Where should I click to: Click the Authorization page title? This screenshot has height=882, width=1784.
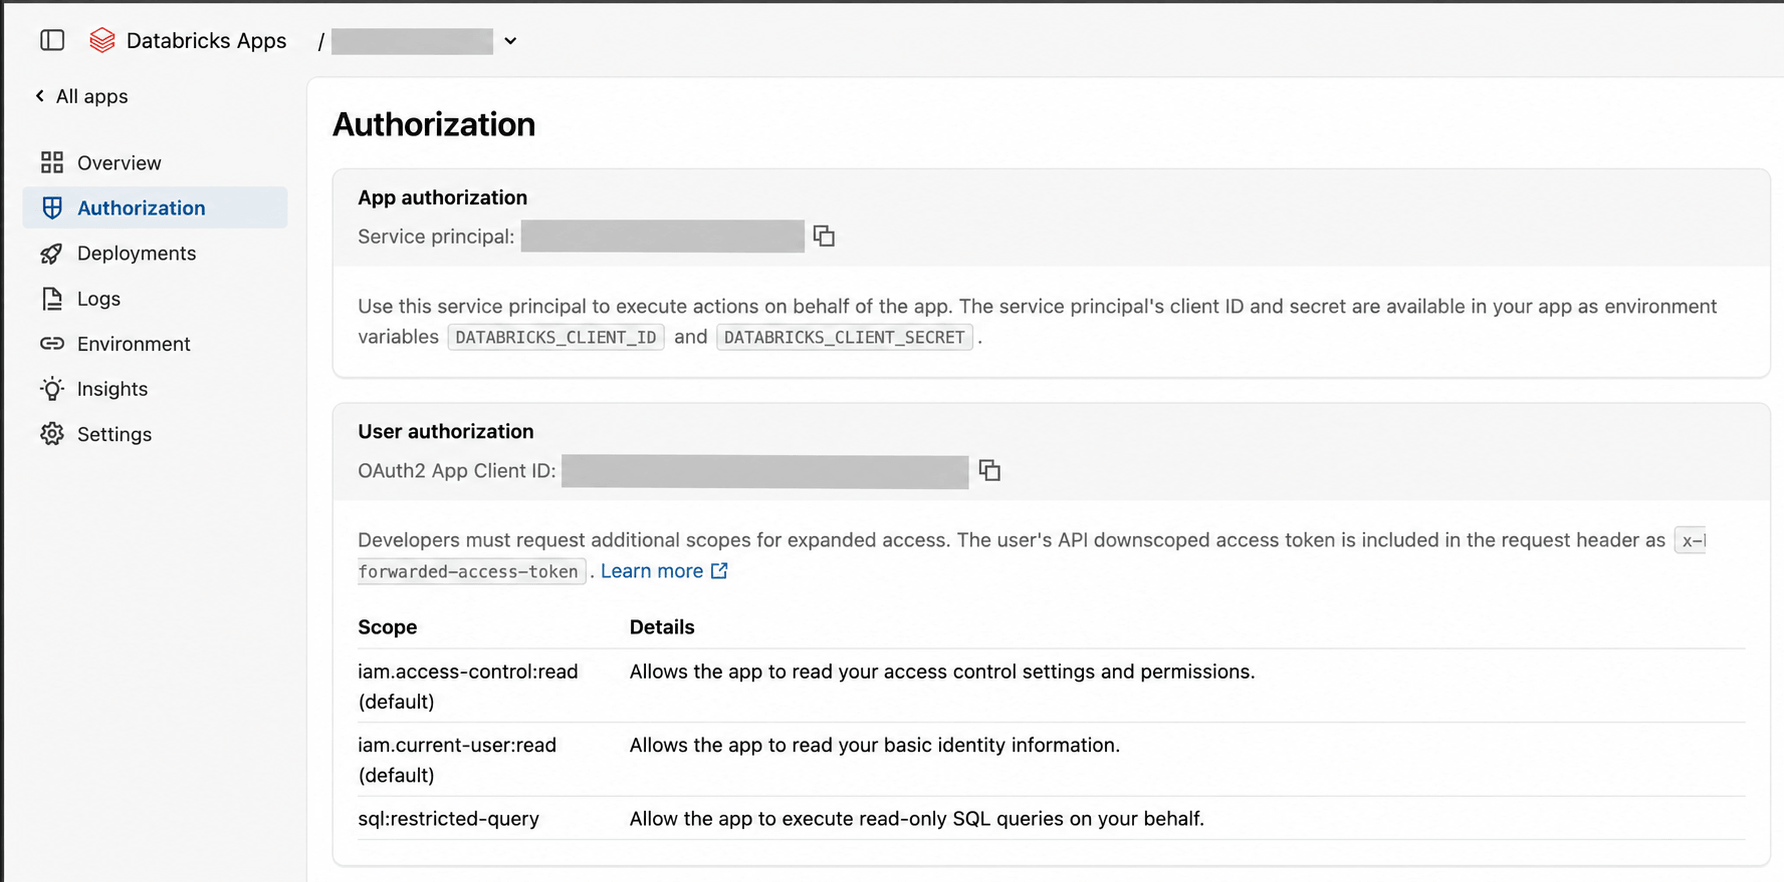[x=434, y=124]
